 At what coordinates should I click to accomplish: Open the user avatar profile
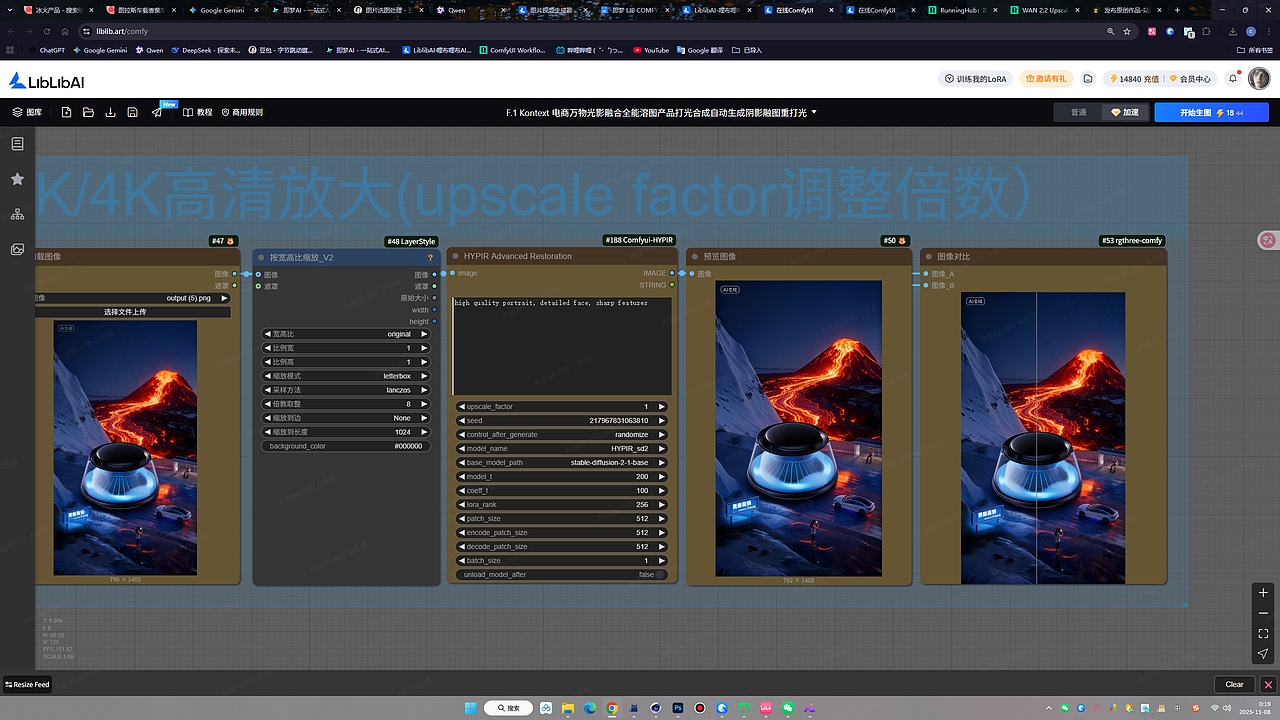pyautogui.click(x=1259, y=79)
